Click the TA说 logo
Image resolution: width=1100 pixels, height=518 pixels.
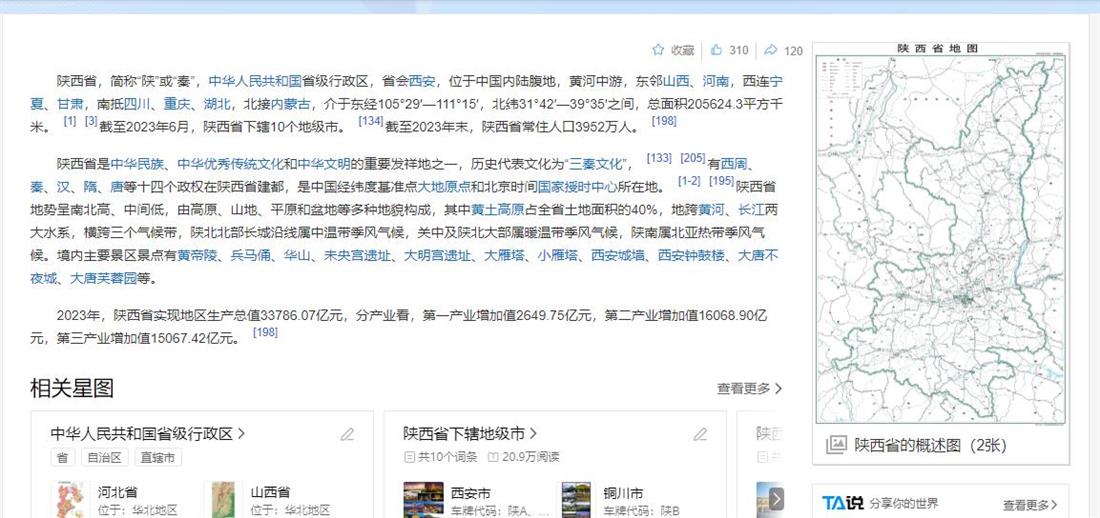843,503
